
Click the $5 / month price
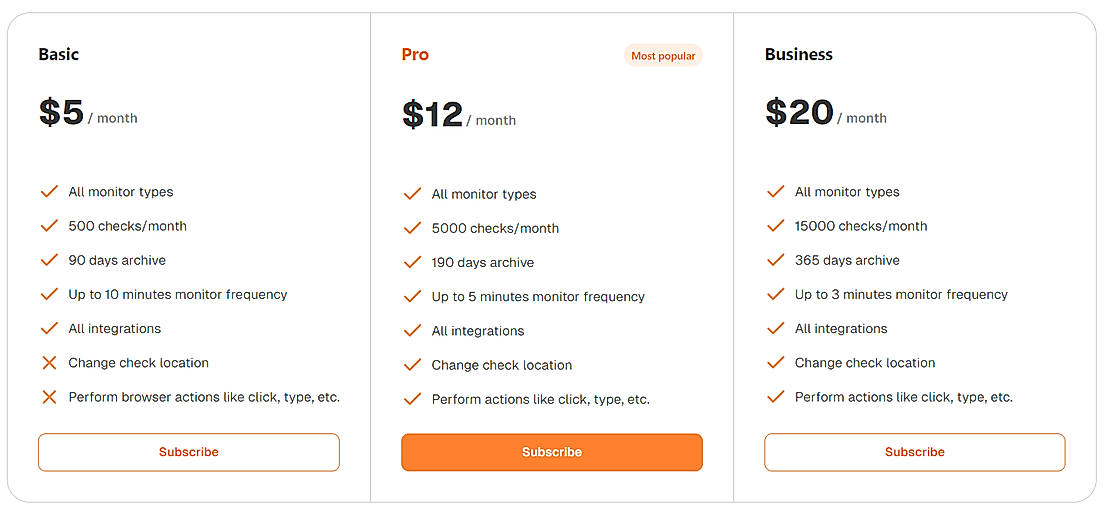[x=88, y=114]
